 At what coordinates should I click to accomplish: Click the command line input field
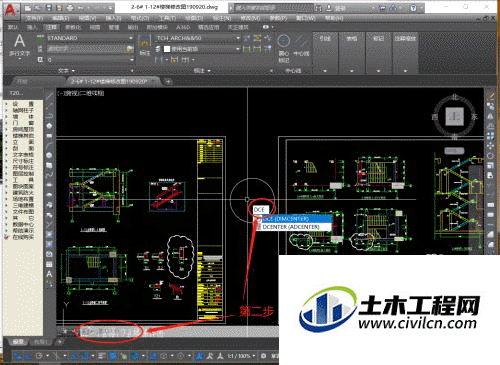click(x=110, y=332)
